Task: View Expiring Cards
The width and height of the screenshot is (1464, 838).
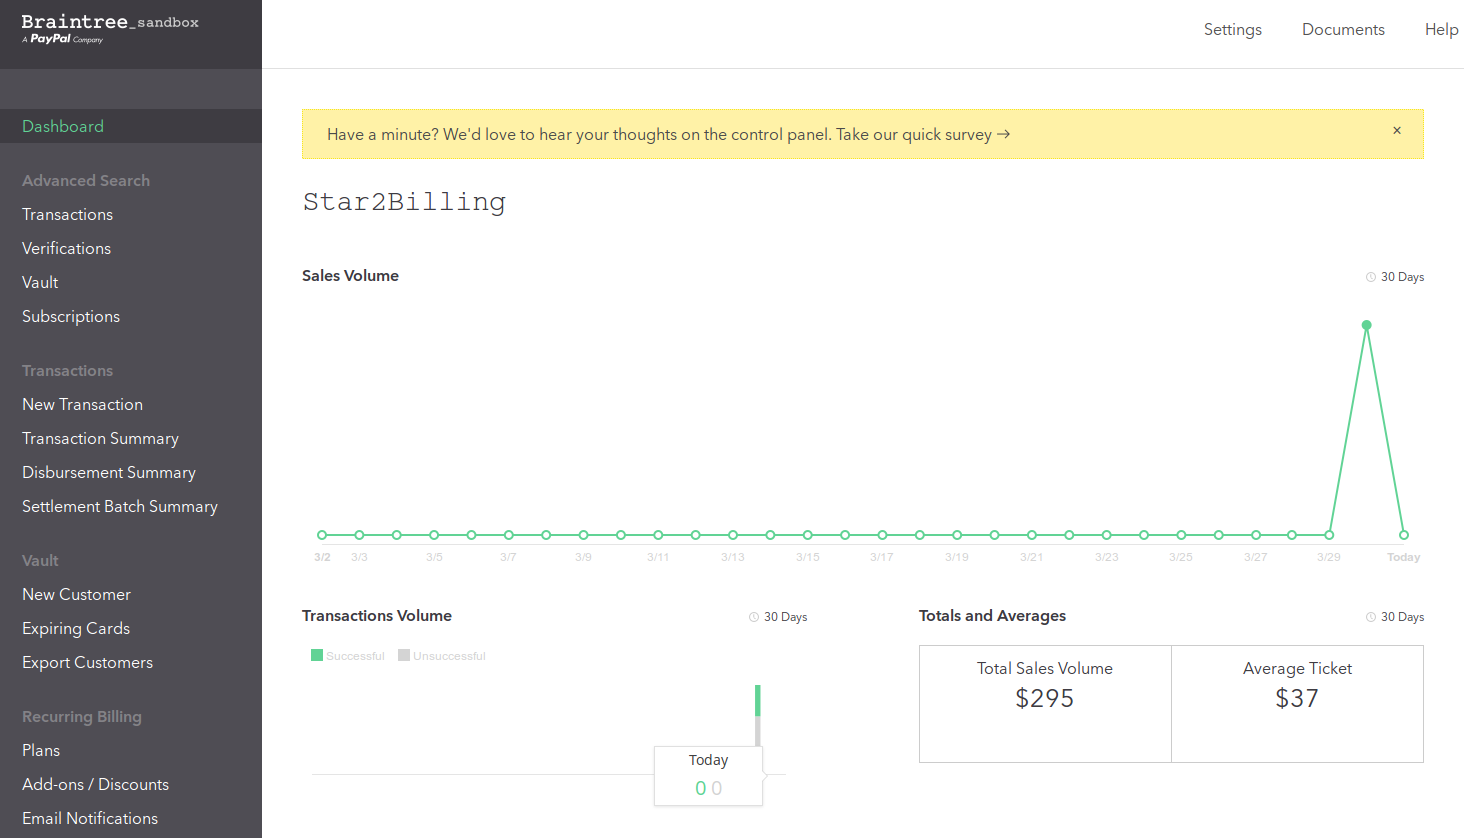Action: pos(76,628)
